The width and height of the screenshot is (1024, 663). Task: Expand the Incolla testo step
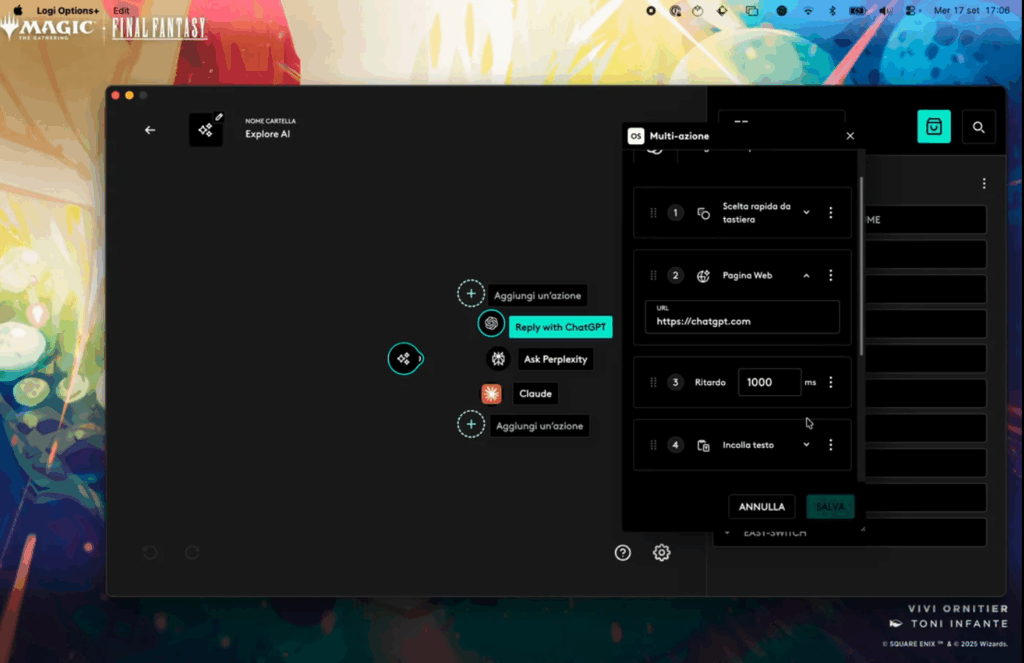(x=806, y=445)
